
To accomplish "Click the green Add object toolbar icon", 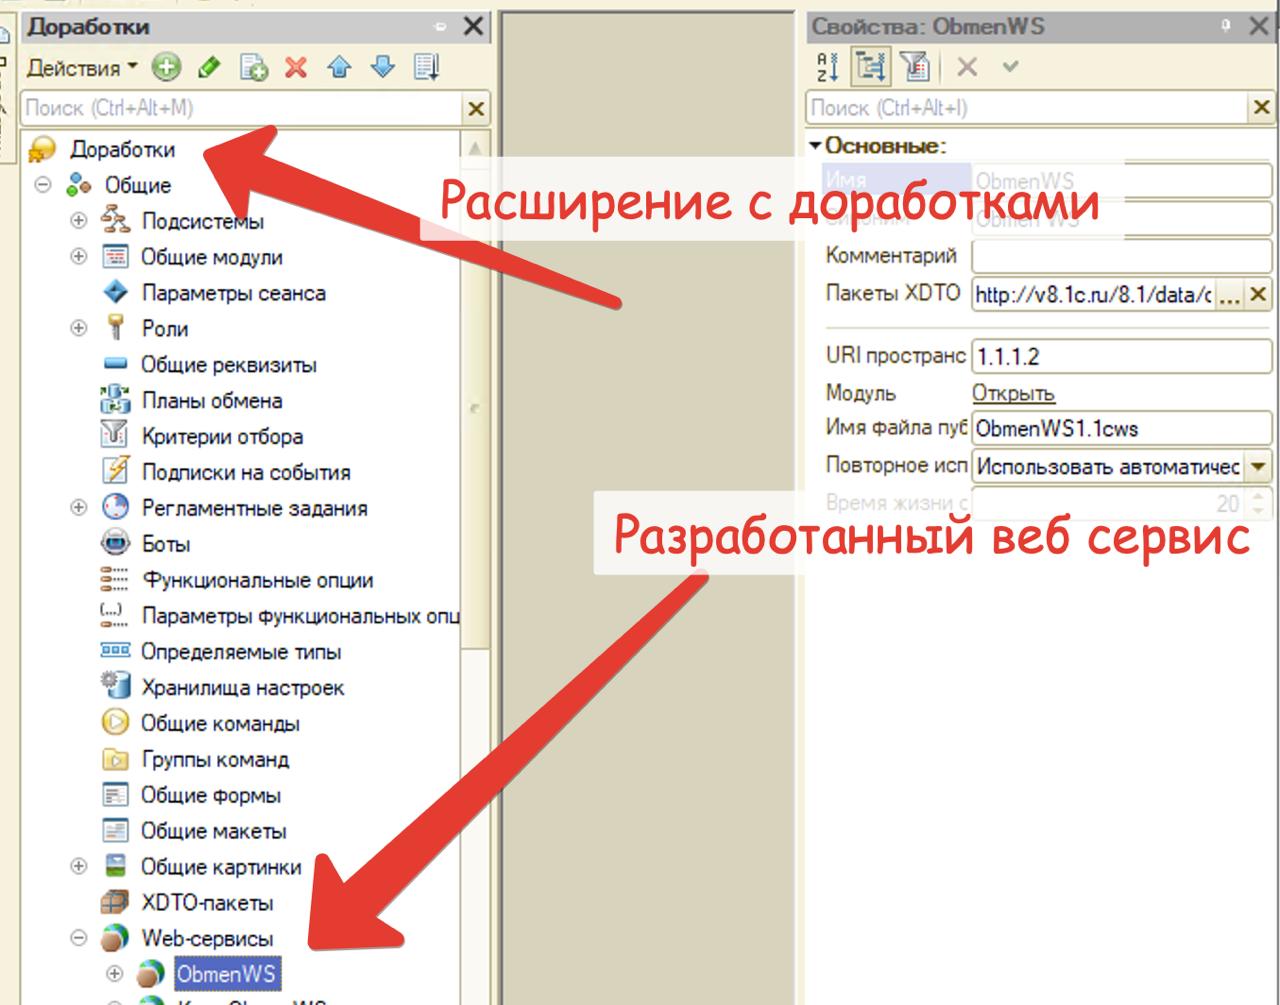I will click(166, 68).
